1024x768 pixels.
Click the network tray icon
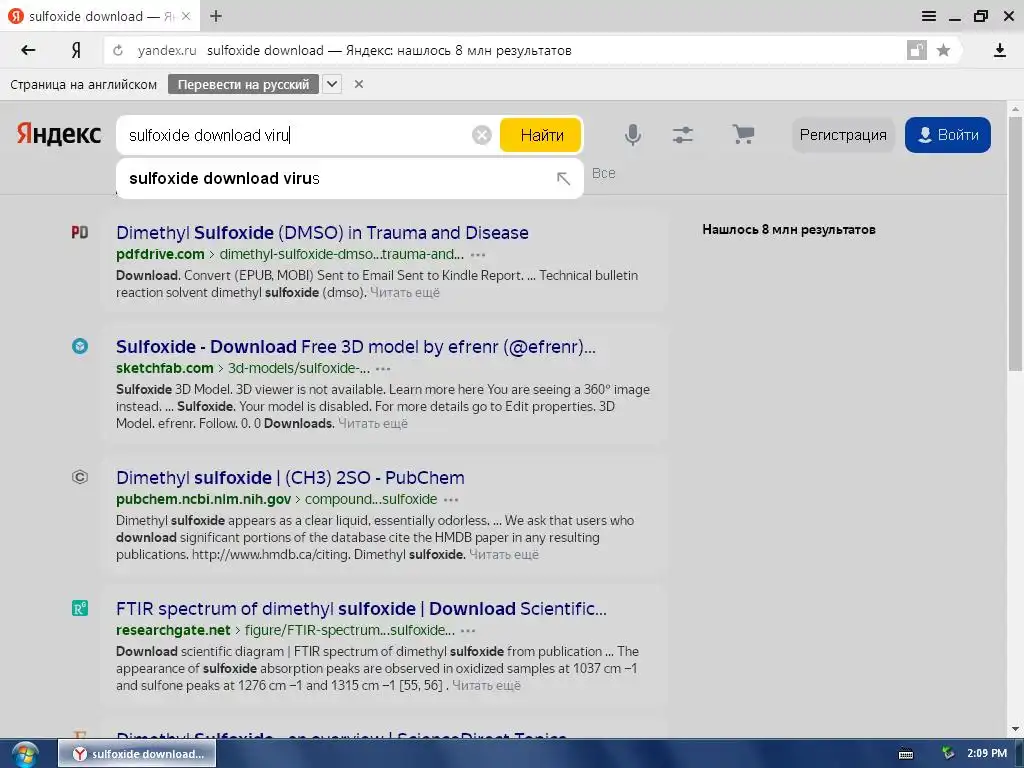pyautogui.click(x=948, y=754)
